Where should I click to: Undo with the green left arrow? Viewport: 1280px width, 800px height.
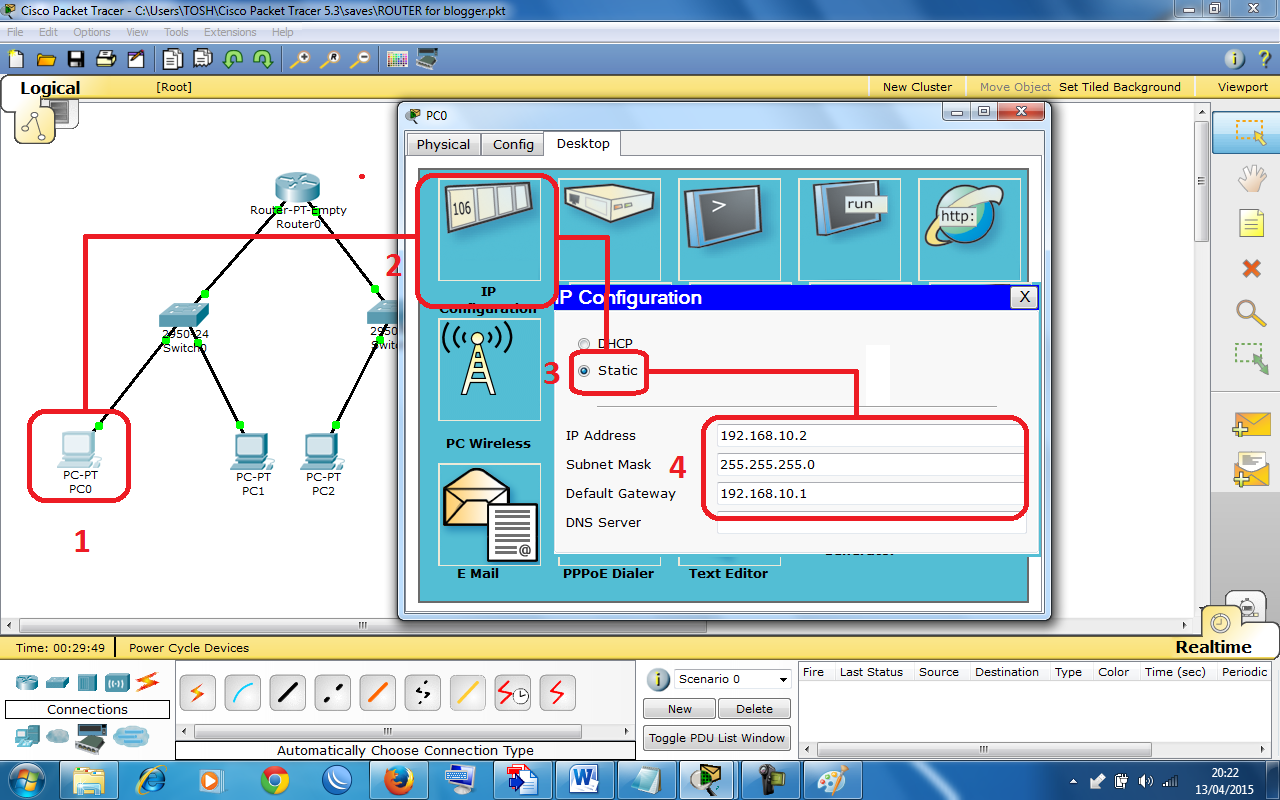click(233, 59)
